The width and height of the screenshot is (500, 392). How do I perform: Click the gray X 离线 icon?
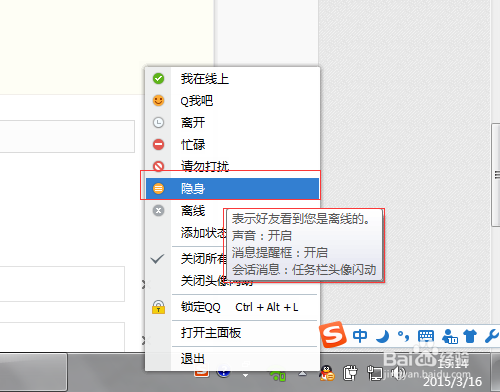(x=158, y=210)
